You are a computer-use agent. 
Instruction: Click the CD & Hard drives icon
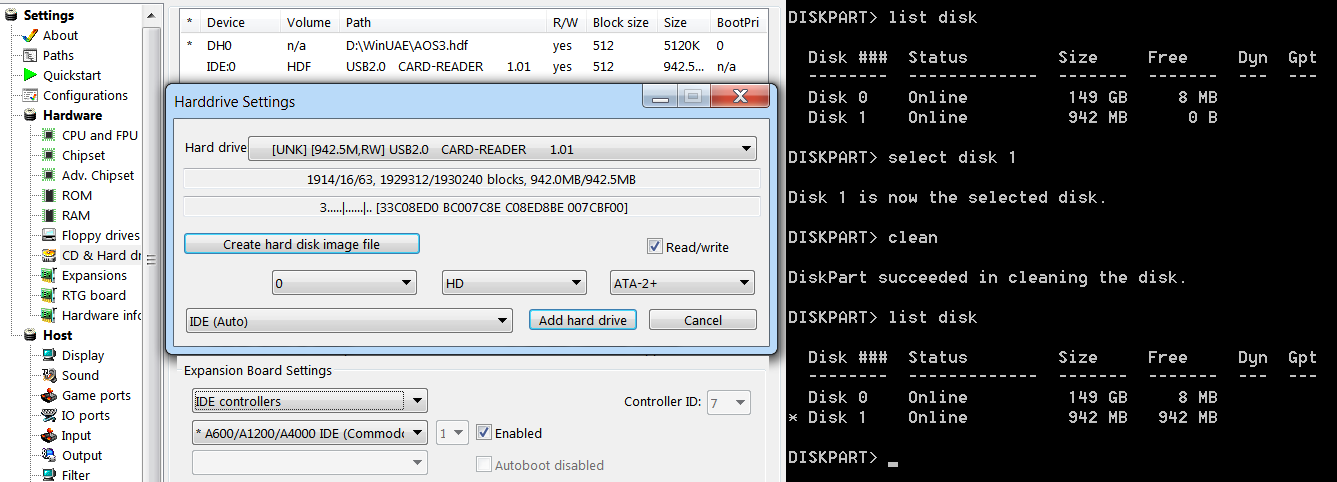pos(48,255)
